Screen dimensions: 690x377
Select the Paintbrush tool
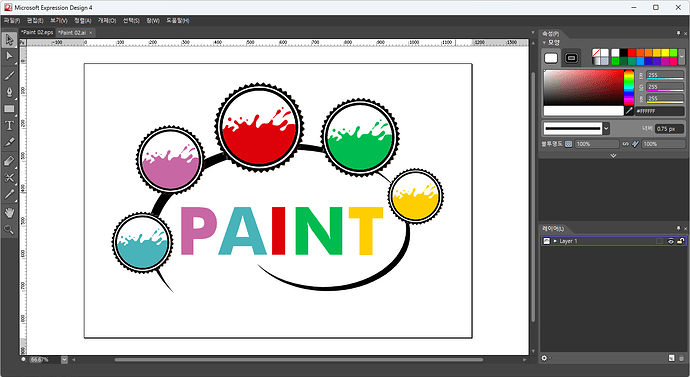(x=9, y=76)
